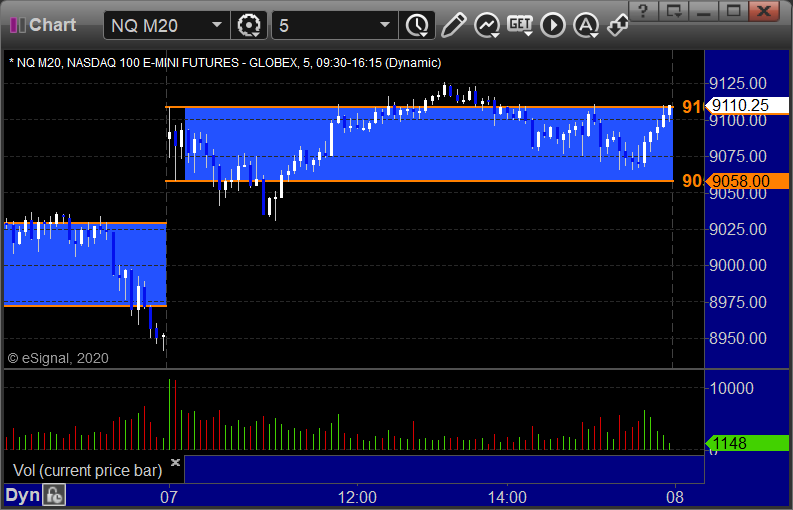Image resolution: width=793 pixels, height=510 pixels.
Task: Open the help question mark button
Action: tap(643, 10)
